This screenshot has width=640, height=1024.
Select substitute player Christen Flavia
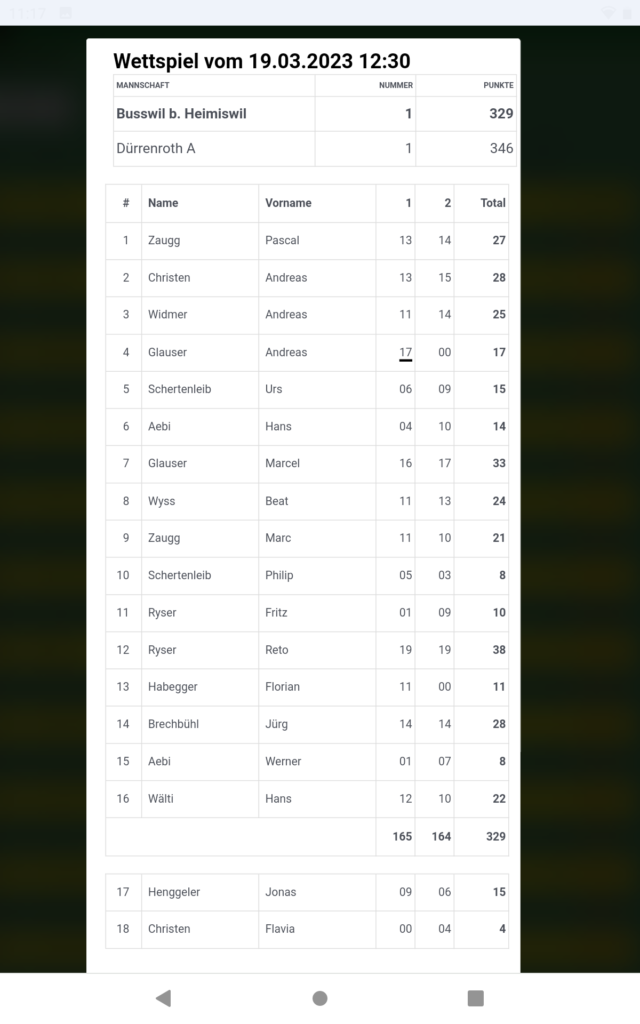coord(169,929)
